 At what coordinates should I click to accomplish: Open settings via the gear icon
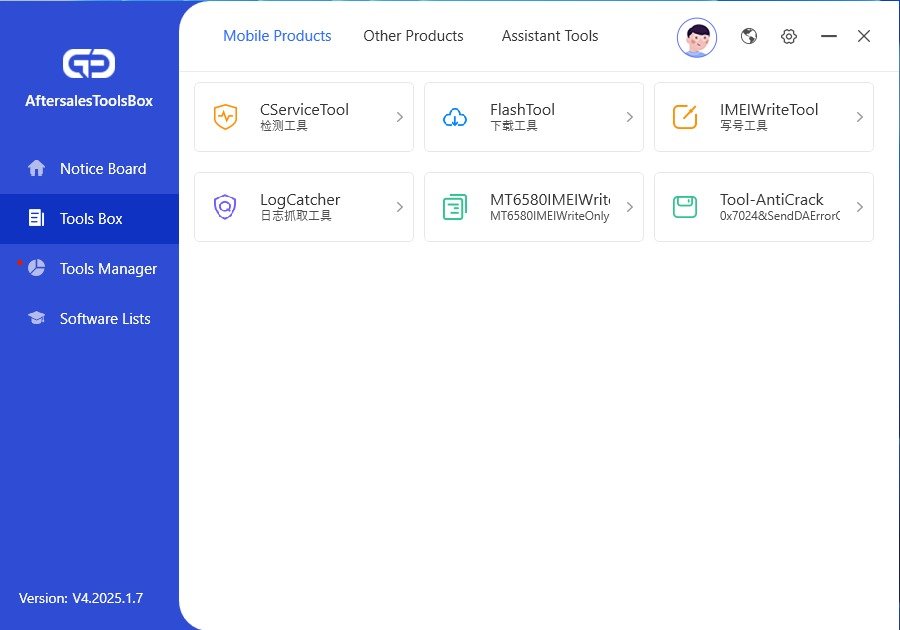[x=789, y=36]
